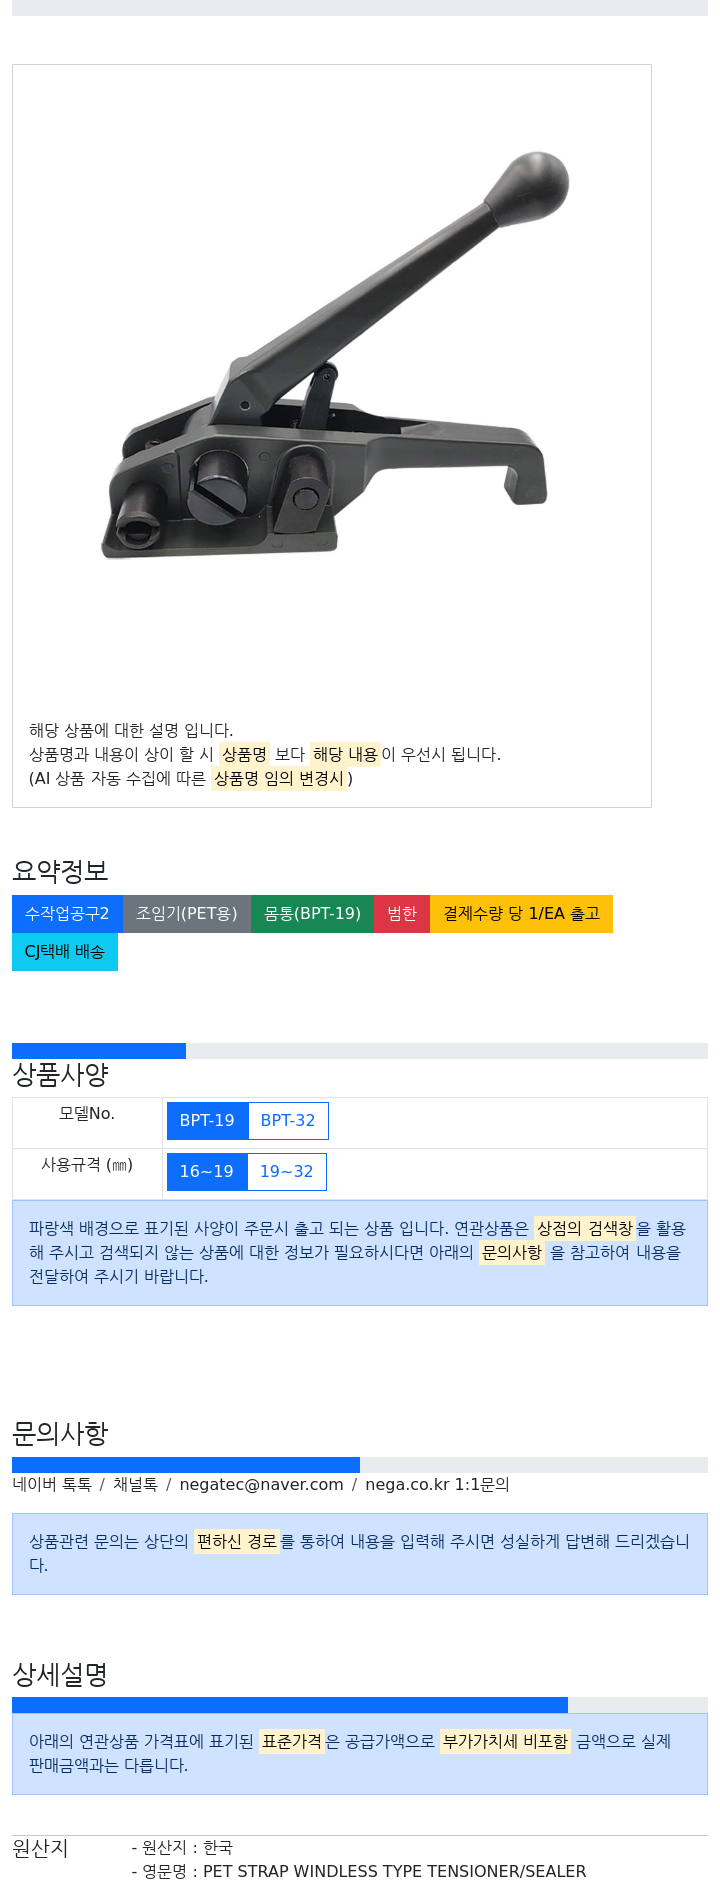
Task: Click the red 범한 brand tag
Action: pyautogui.click(x=402, y=914)
